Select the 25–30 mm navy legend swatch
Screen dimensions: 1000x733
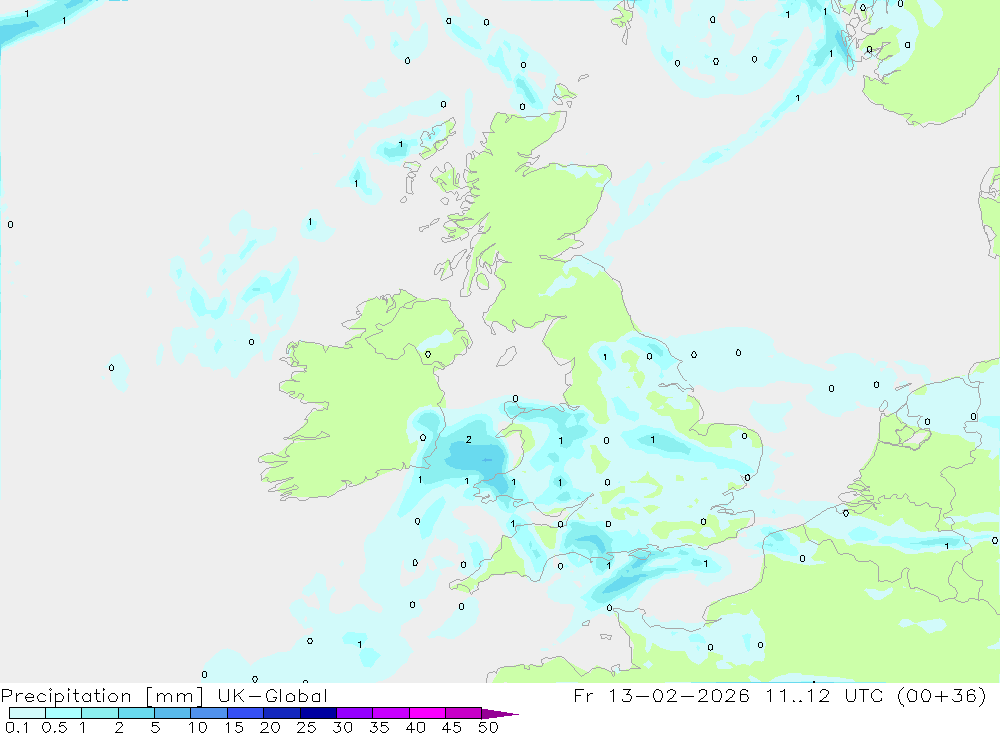pos(318,713)
